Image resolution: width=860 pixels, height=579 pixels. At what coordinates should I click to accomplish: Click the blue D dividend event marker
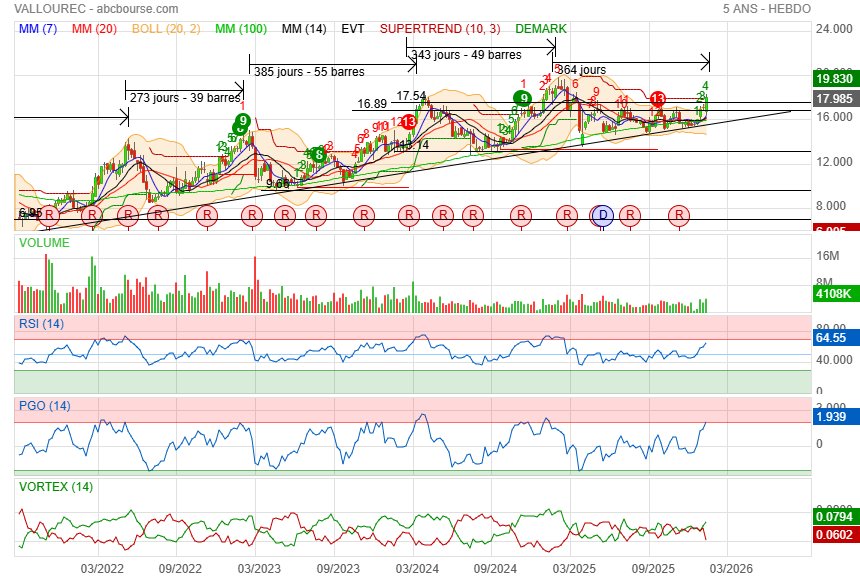603,215
